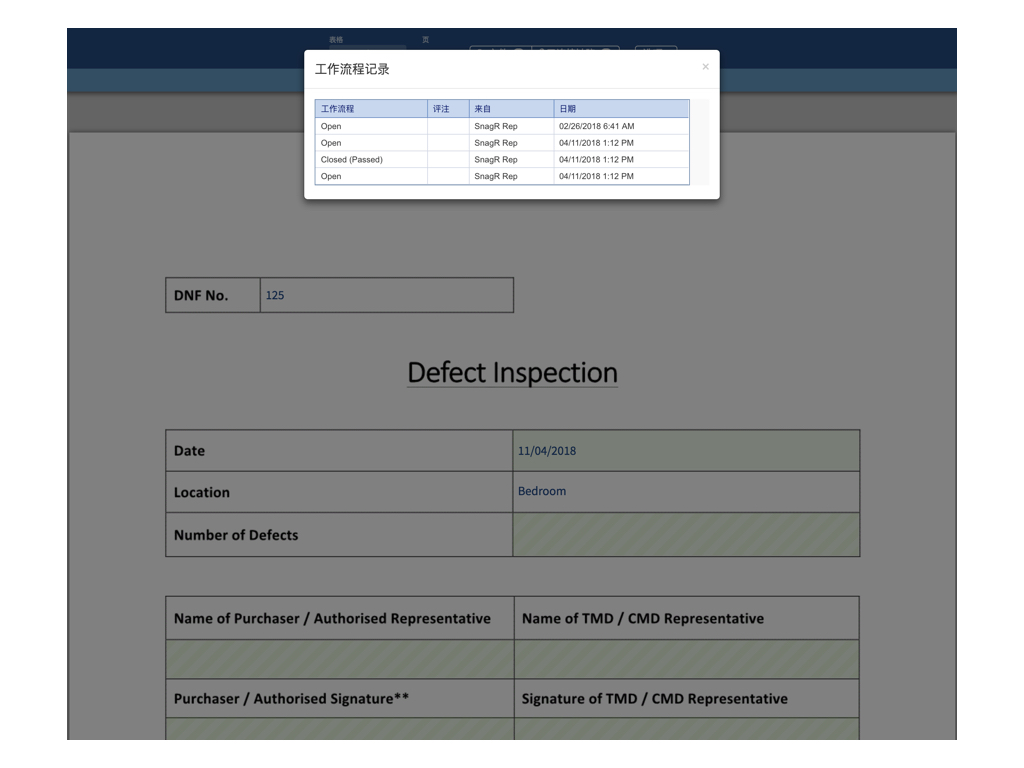This screenshot has width=1024, height=768.
Task: Select the 工作流程记录 dialog title
Action: click(x=352, y=69)
